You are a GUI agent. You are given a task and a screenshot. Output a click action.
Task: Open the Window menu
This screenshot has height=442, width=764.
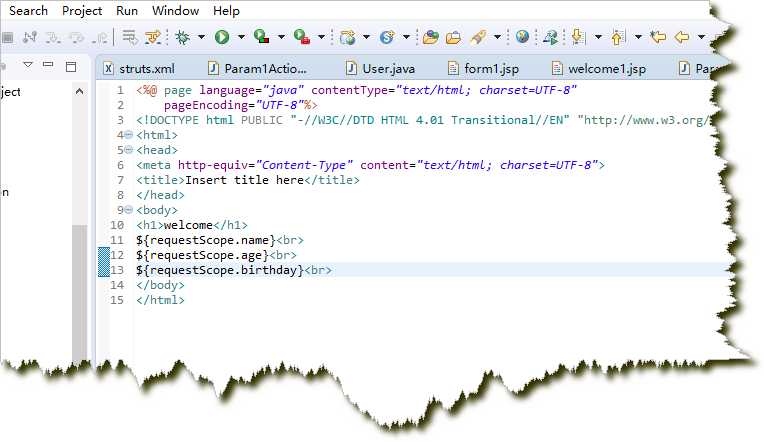pyautogui.click(x=175, y=11)
